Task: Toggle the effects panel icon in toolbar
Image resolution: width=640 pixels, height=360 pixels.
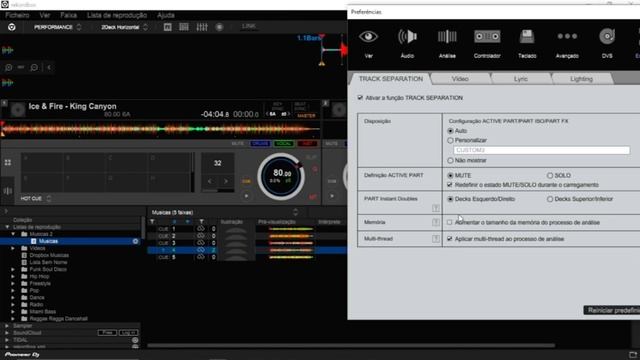Action: click(x=167, y=27)
